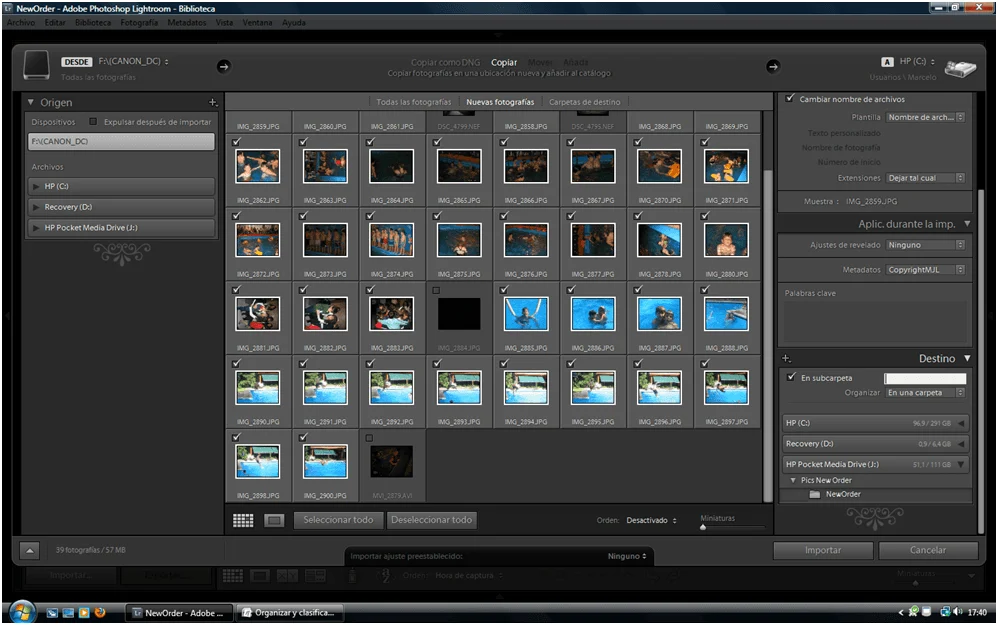Select the black IMG_2884.JPG thumbnail
This screenshot has height=625, width=998.
point(459,314)
